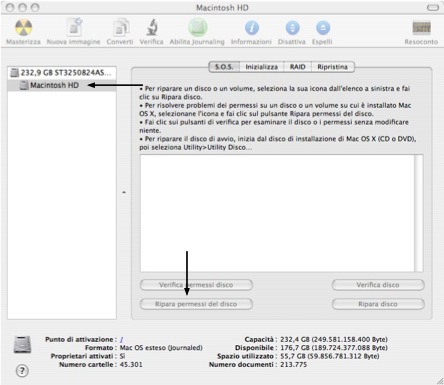Switch to the Ripristina tab
This screenshot has height=385, width=444.
[332, 67]
